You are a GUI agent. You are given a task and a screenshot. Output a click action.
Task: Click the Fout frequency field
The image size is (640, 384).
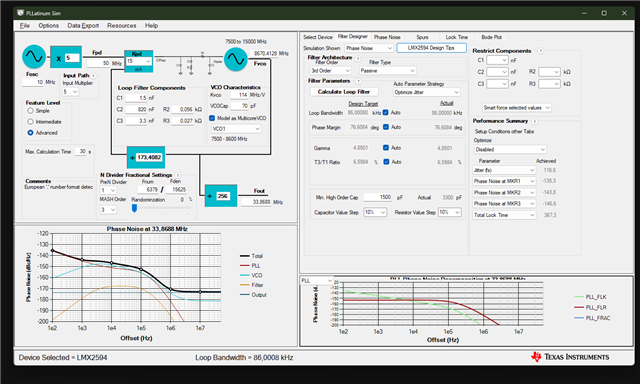(x=256, y=202)
